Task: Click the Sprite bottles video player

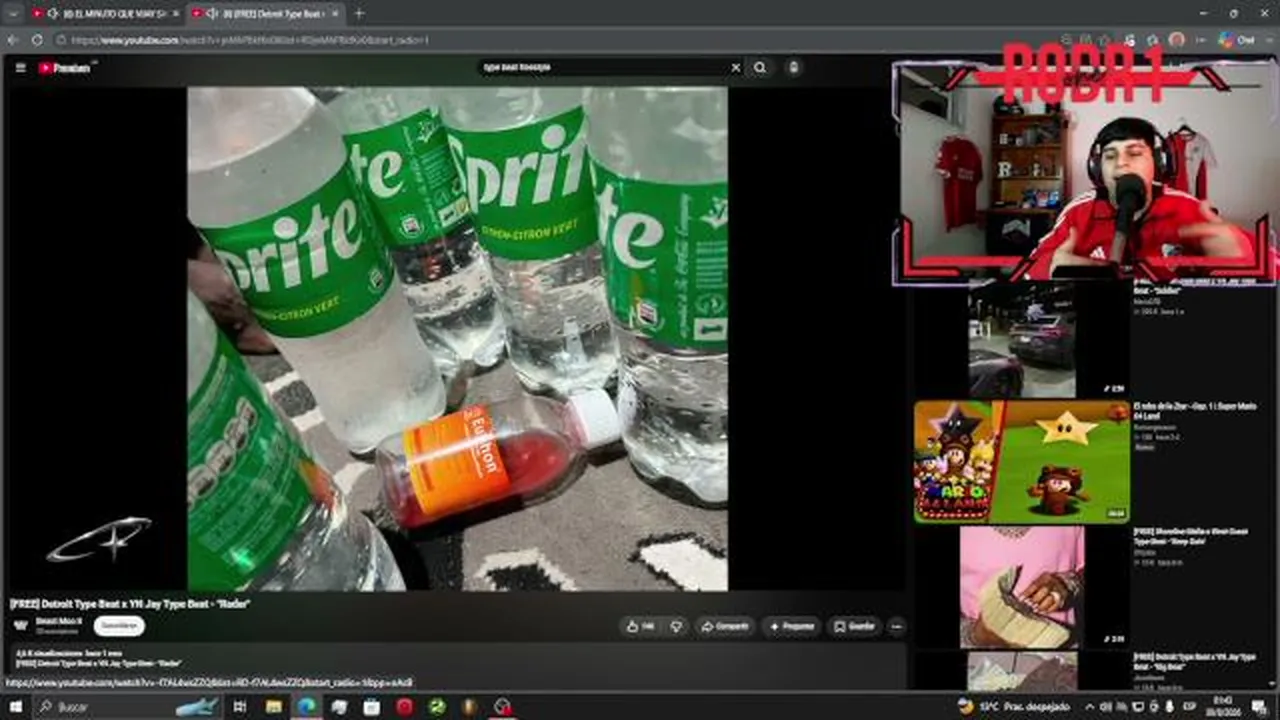Action: (x=457, y=338)
